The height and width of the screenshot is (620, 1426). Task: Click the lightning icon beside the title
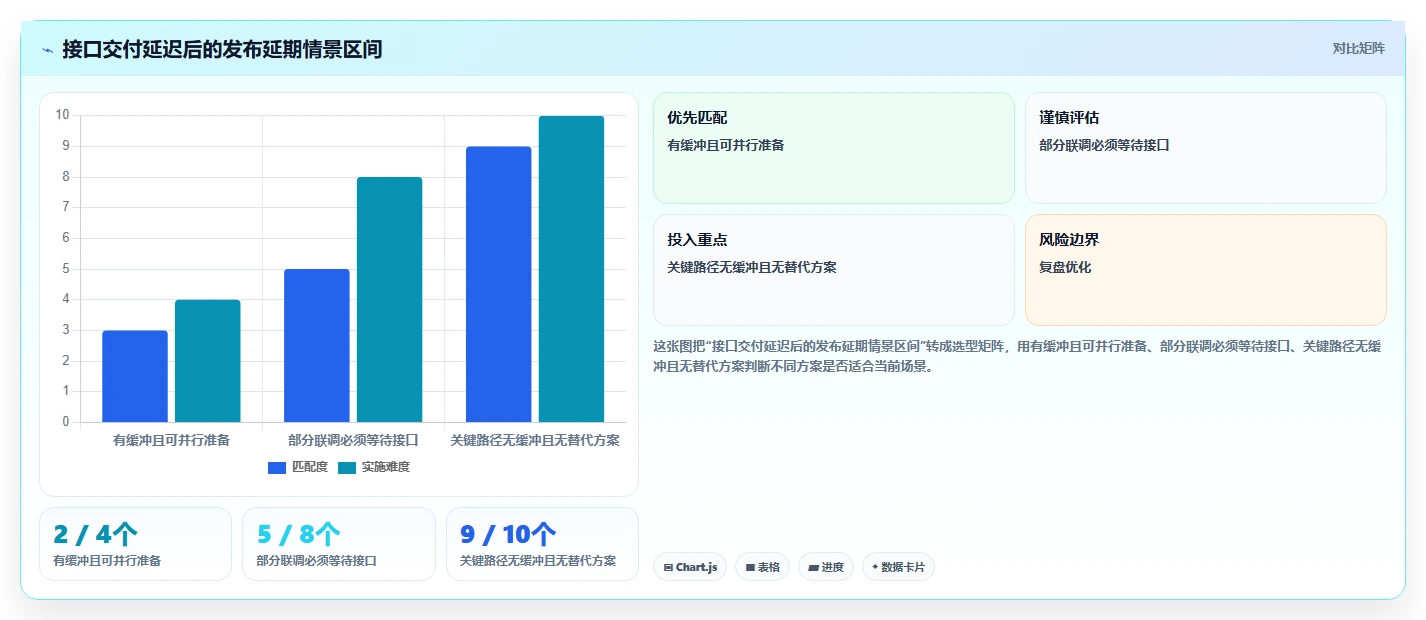tap(48, 50)
